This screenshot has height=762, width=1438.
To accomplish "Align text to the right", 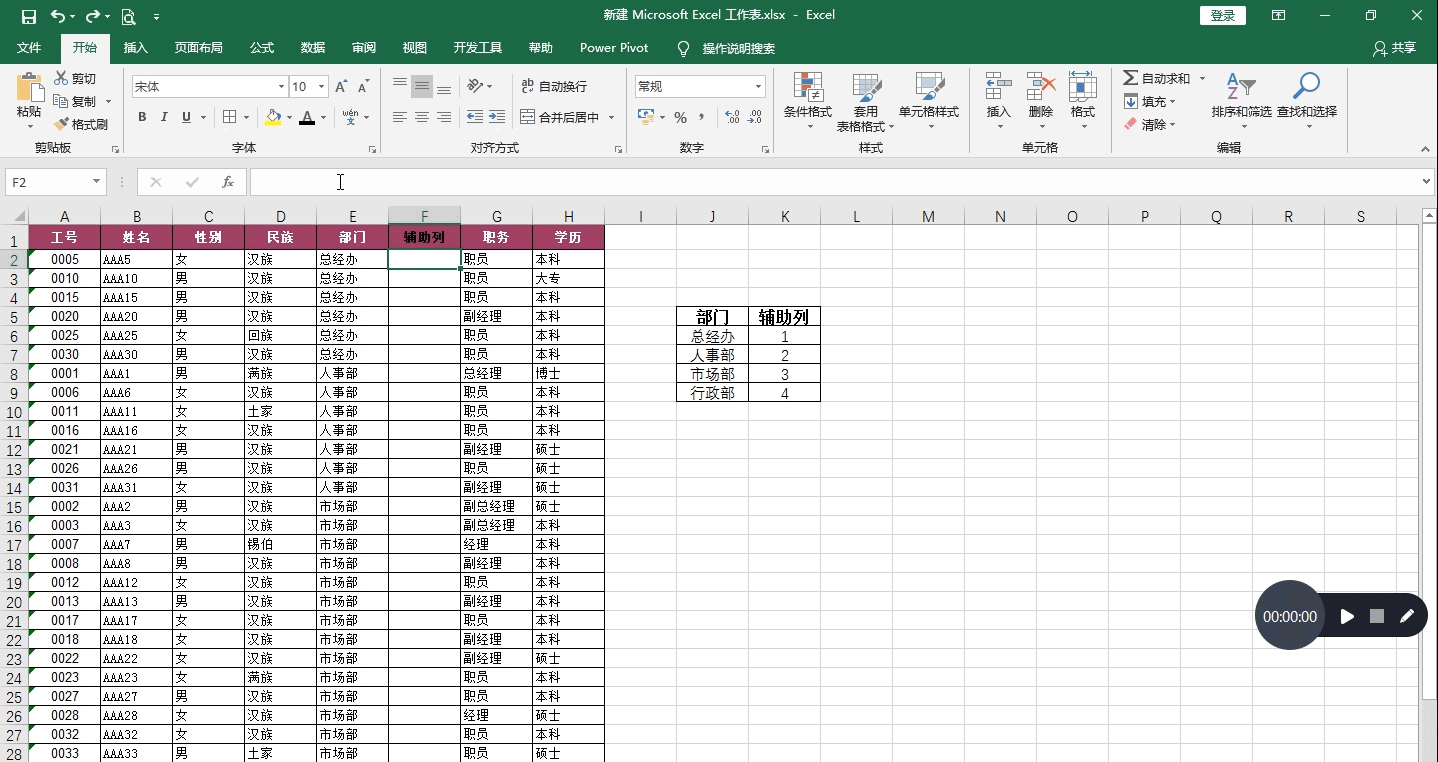I will [x=444, y=117].
